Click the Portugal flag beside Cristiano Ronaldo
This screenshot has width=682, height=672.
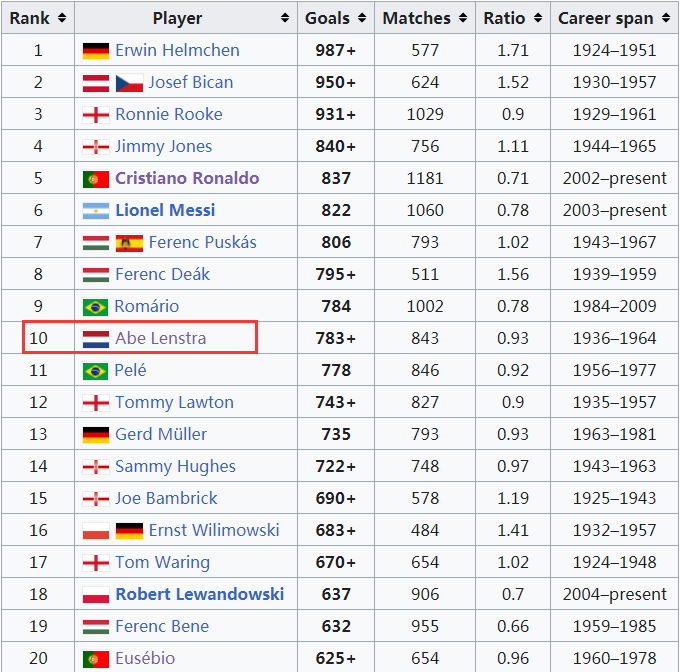click(95, 178)
